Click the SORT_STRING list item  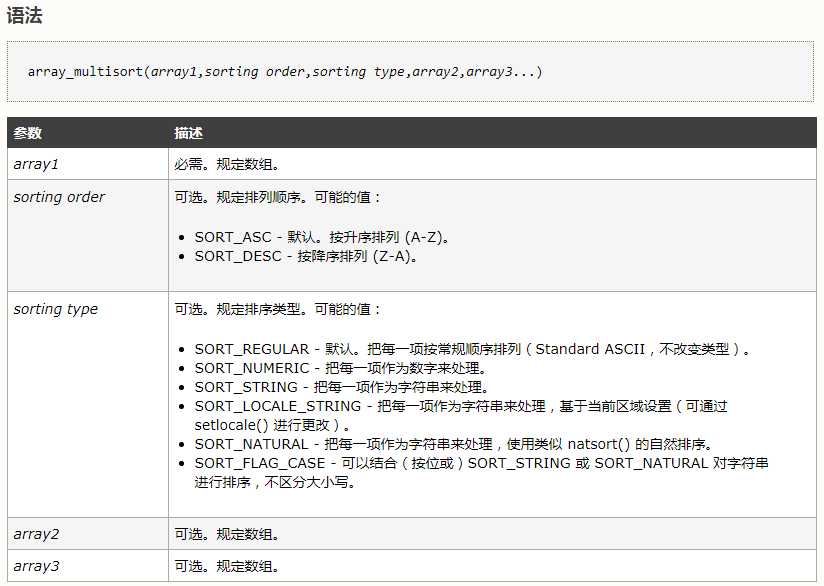[342, 387]
